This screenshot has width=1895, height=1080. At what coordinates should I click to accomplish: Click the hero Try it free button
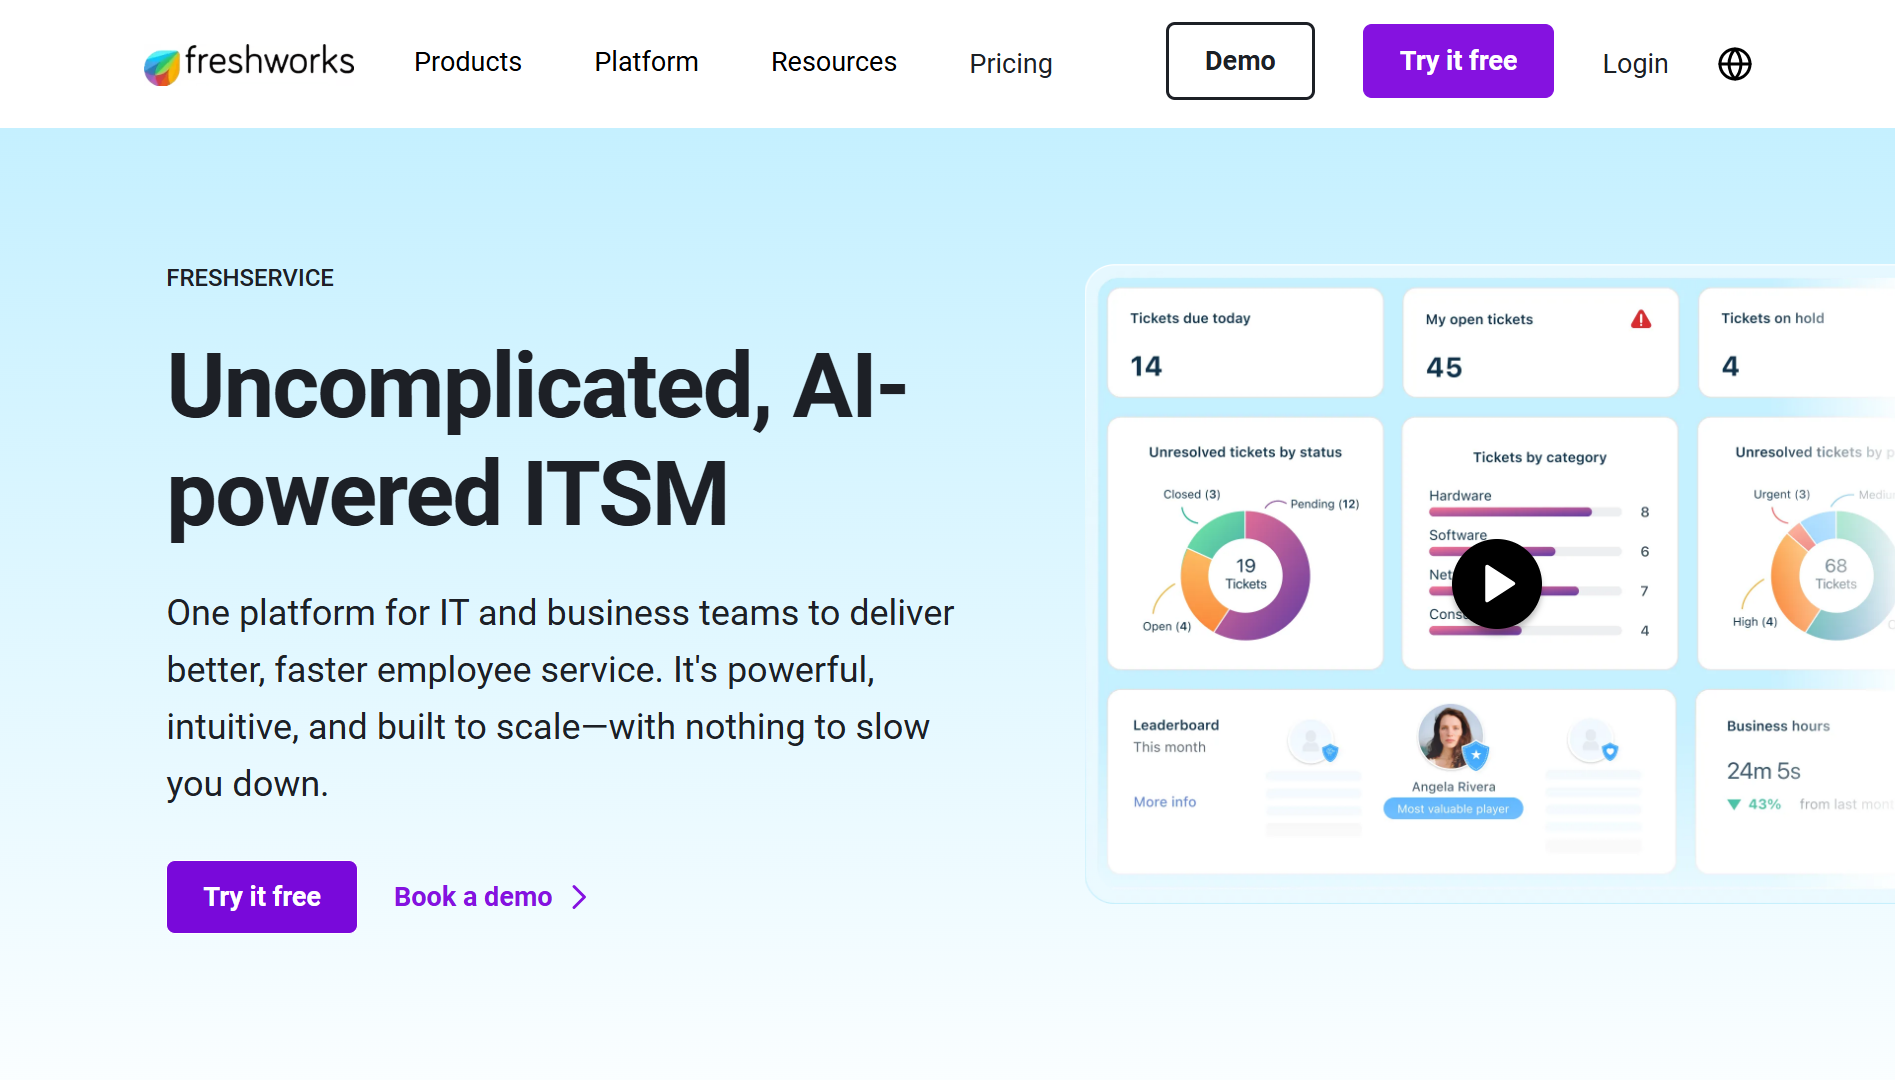pyautogui.click(x=262, y=897)
